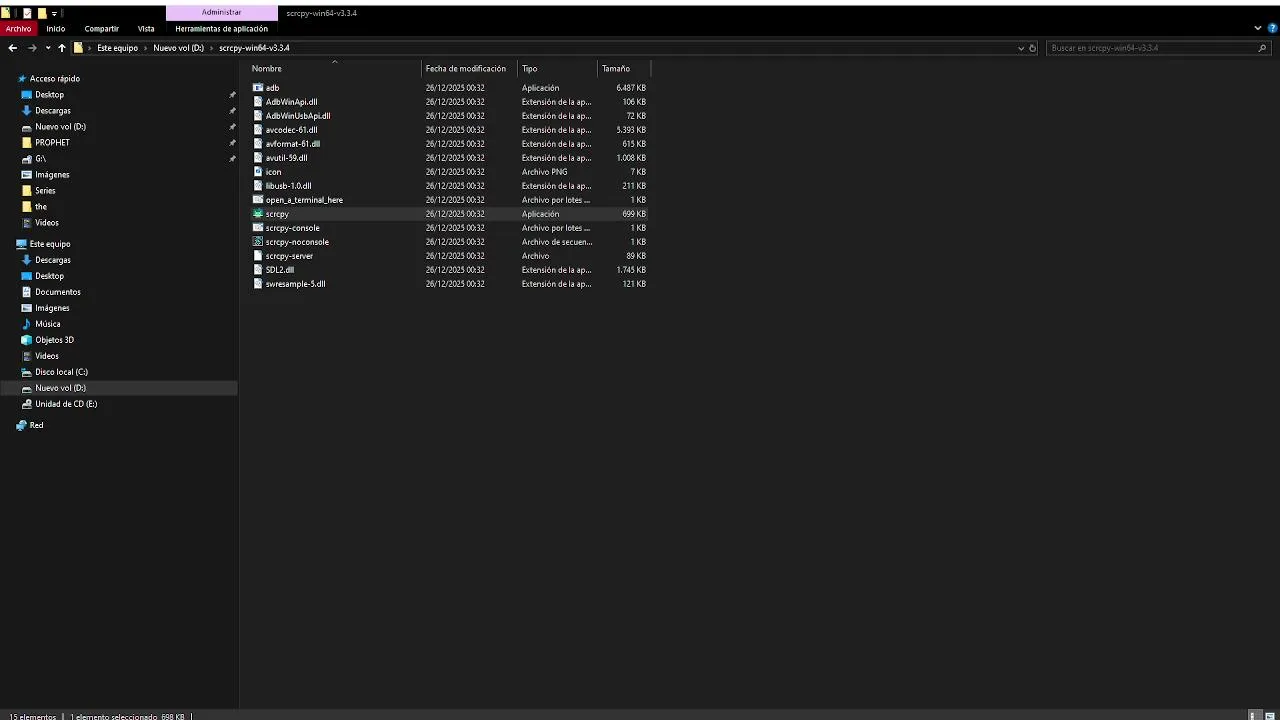Open the G:\ quick access item

click(x=40, y=159)
